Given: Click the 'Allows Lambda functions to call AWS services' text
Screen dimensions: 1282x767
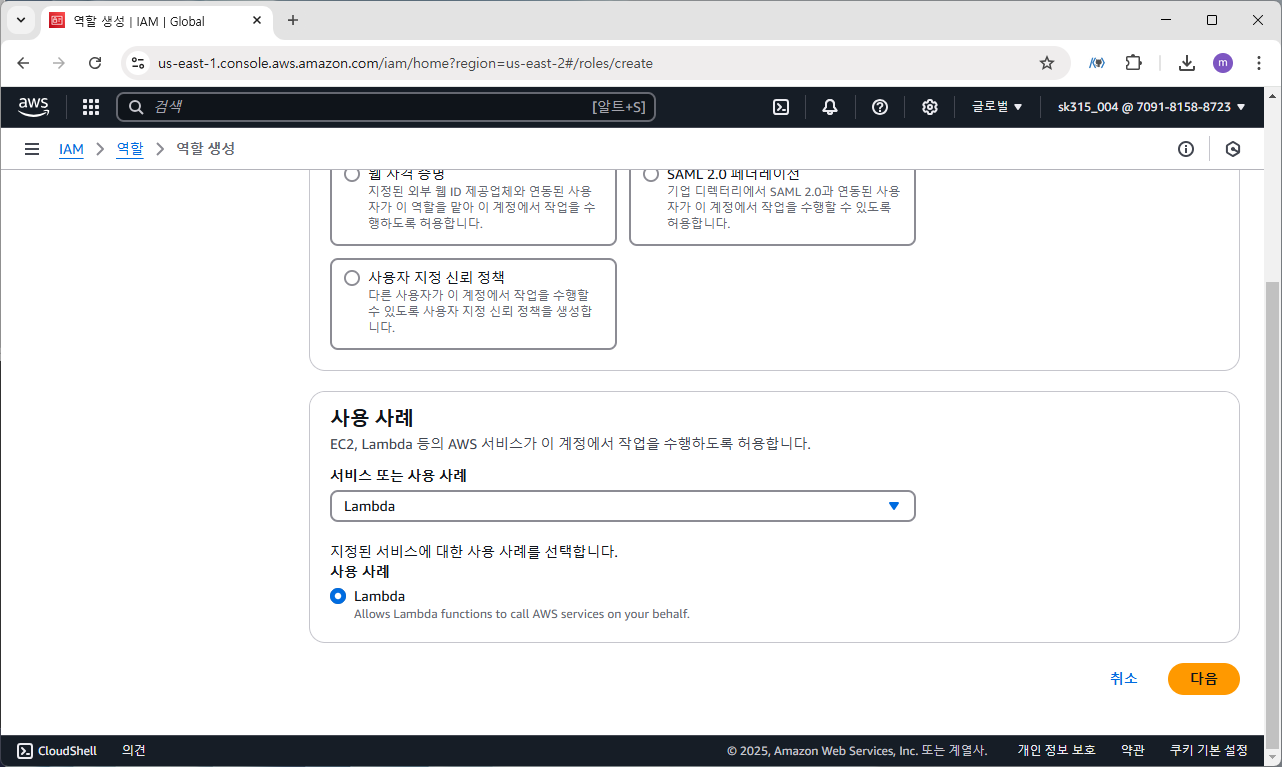Looking at the screenshot, I should point(522,614).
